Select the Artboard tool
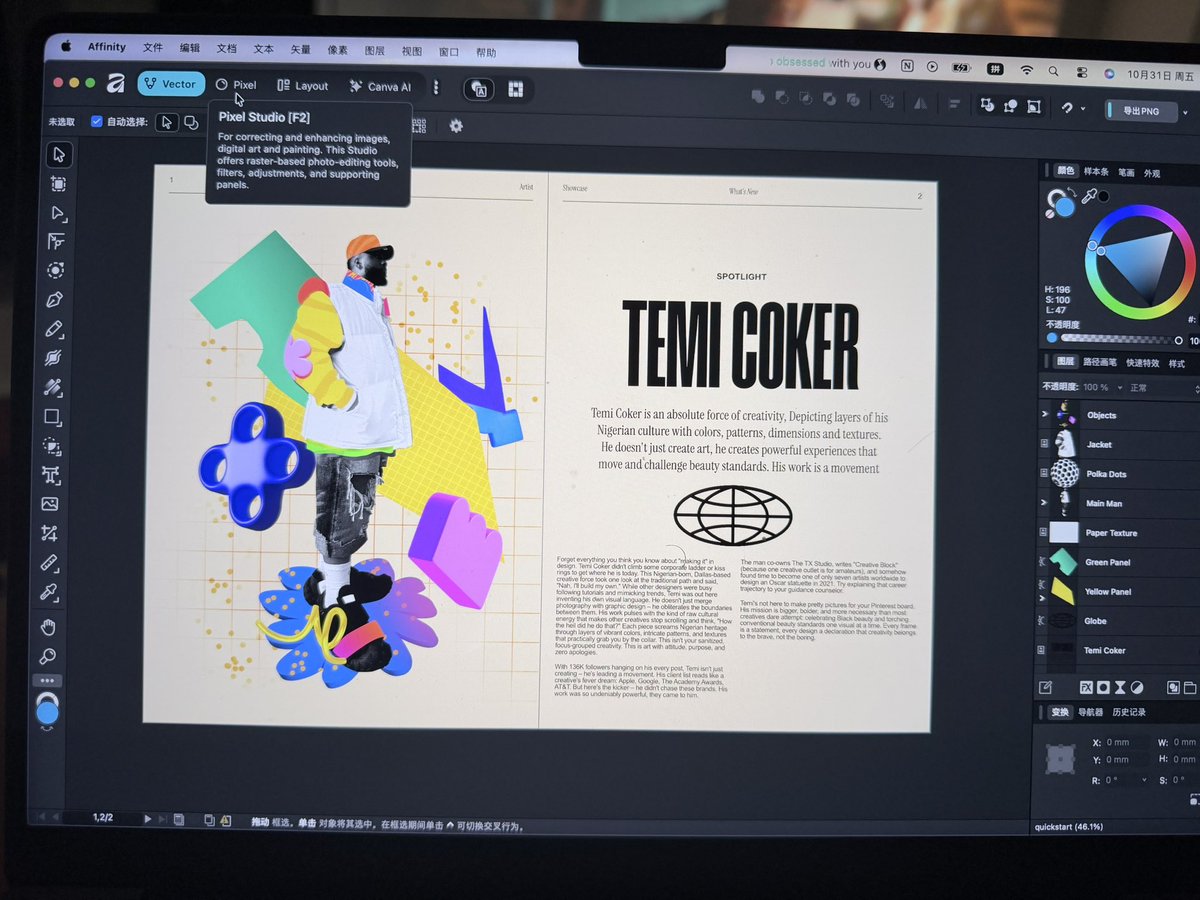This screenshot has width=1200, height=900. pyautogui.click(x=58, y=184)
